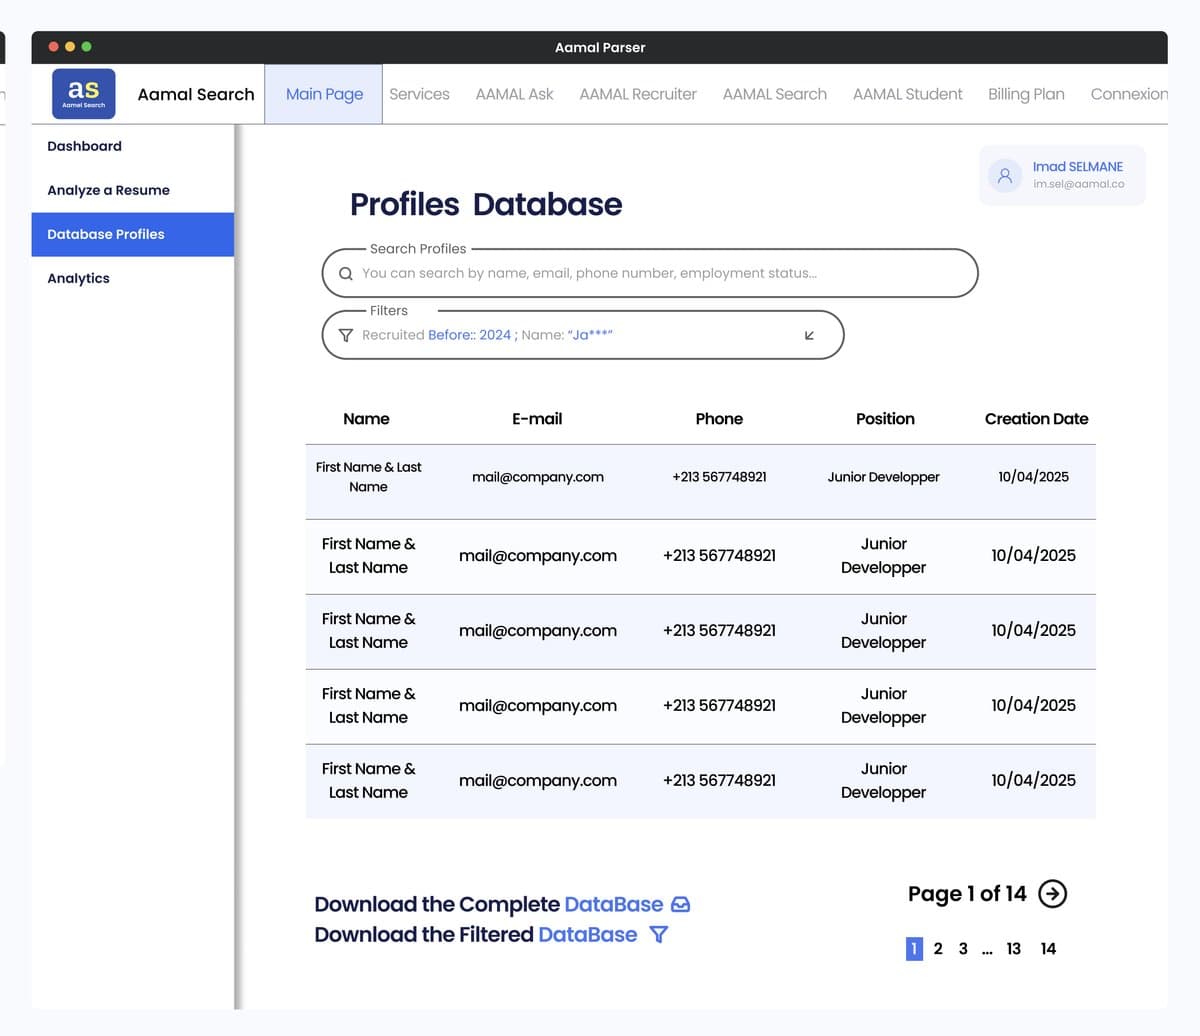This screenshot has height=1036, width=1200.
Task: Click the Search Profiles input field
Action: (x=650, y=273)
